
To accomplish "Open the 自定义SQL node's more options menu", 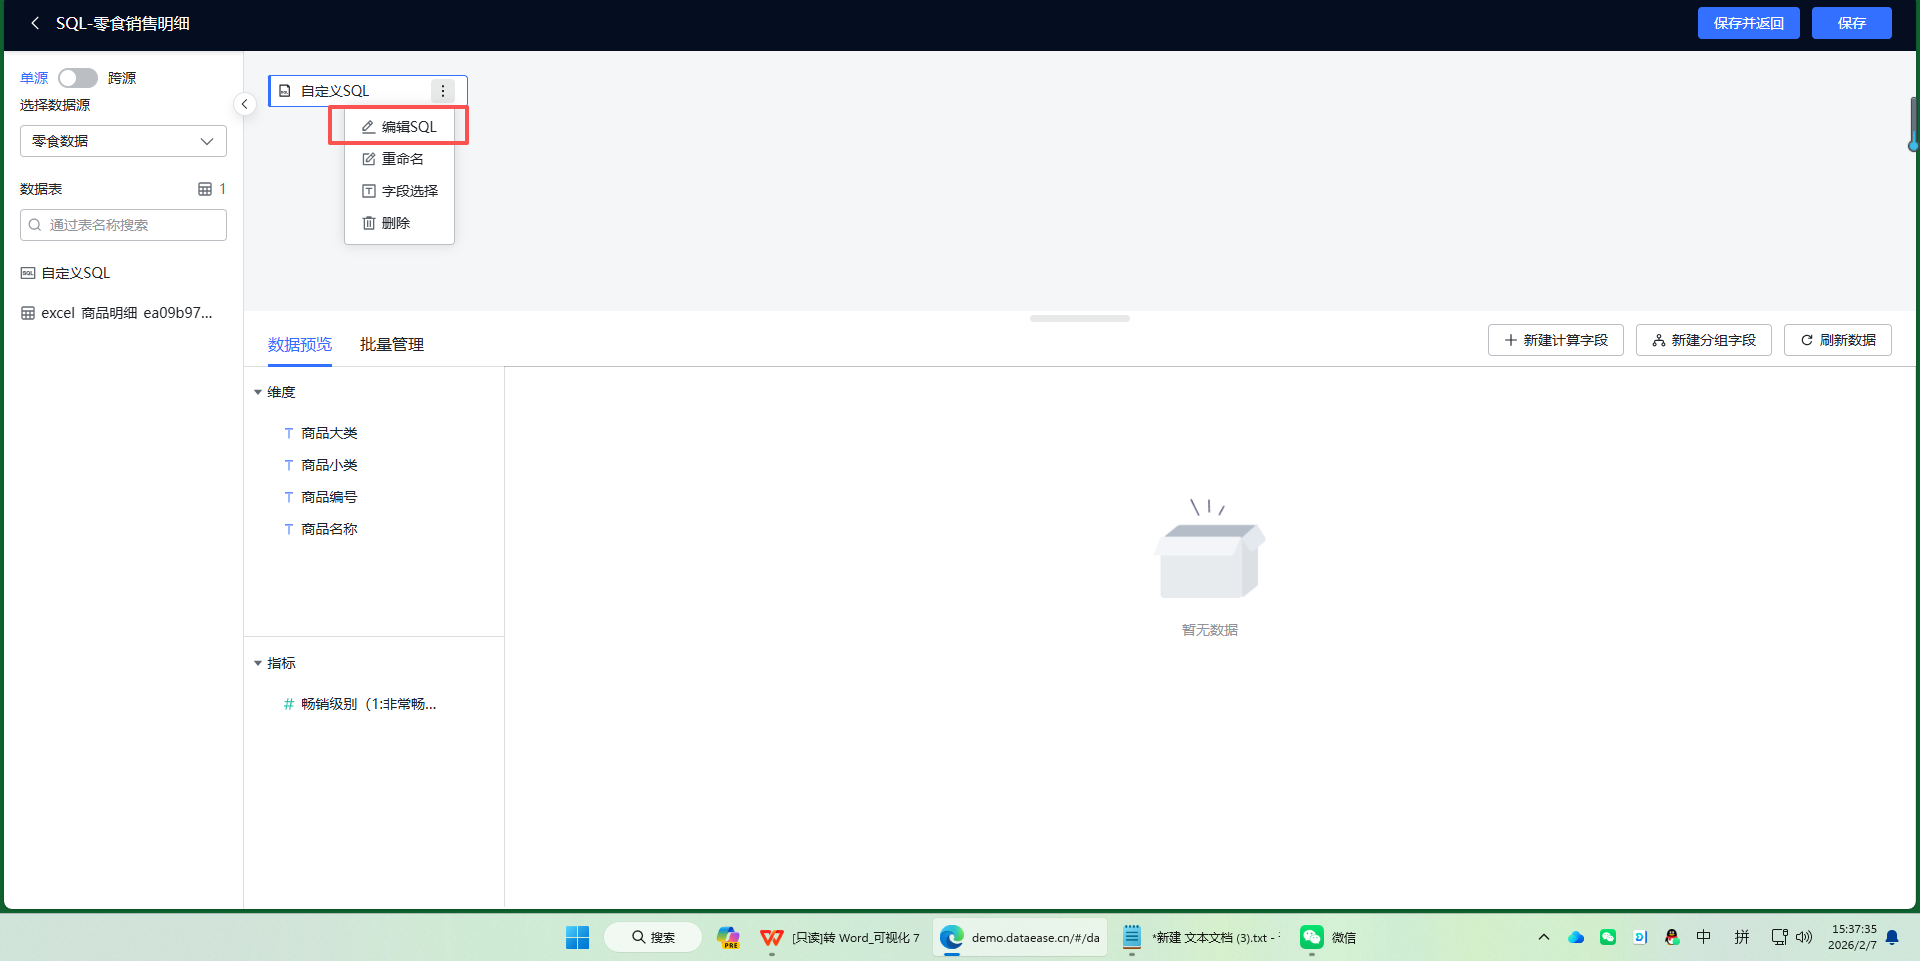I will coord(443,91).
